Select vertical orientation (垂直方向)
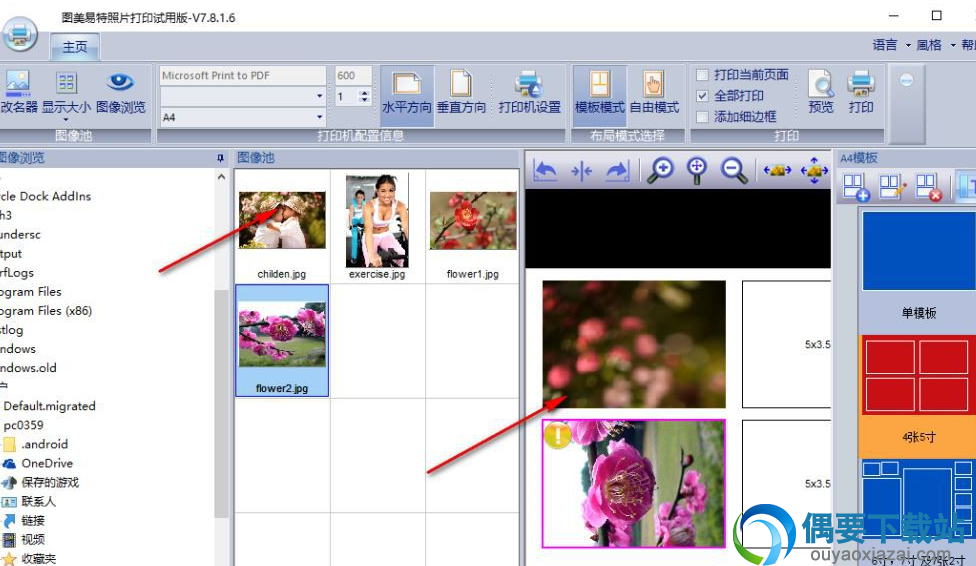The image size is (976, 566). coord(461,93)
